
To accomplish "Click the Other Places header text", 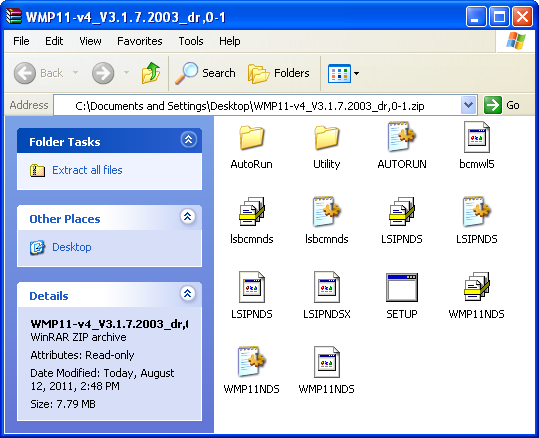I will (65, 219).
